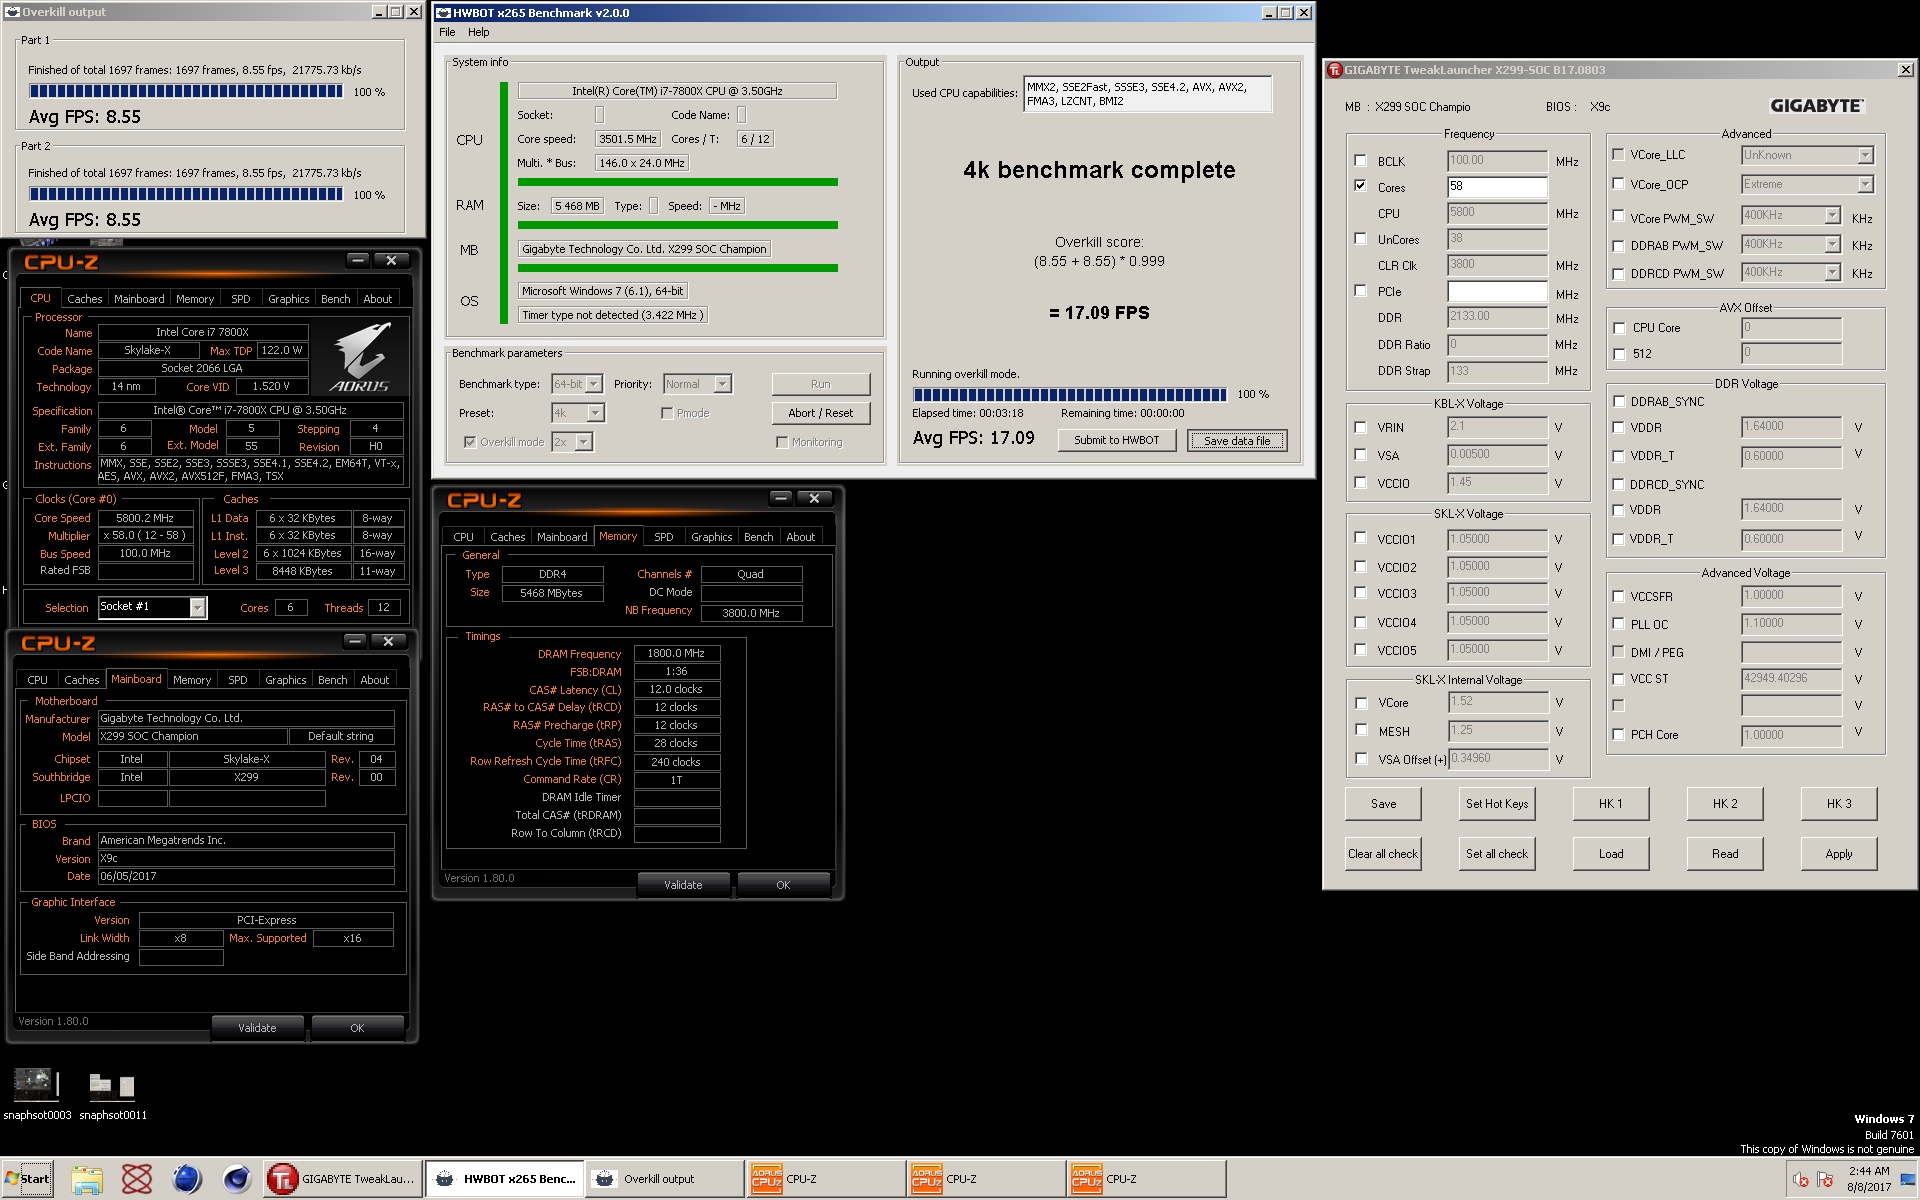Click the AORUS logo in CPU-Z
The image size is (1920, 1200).
[x=360, y=356]
